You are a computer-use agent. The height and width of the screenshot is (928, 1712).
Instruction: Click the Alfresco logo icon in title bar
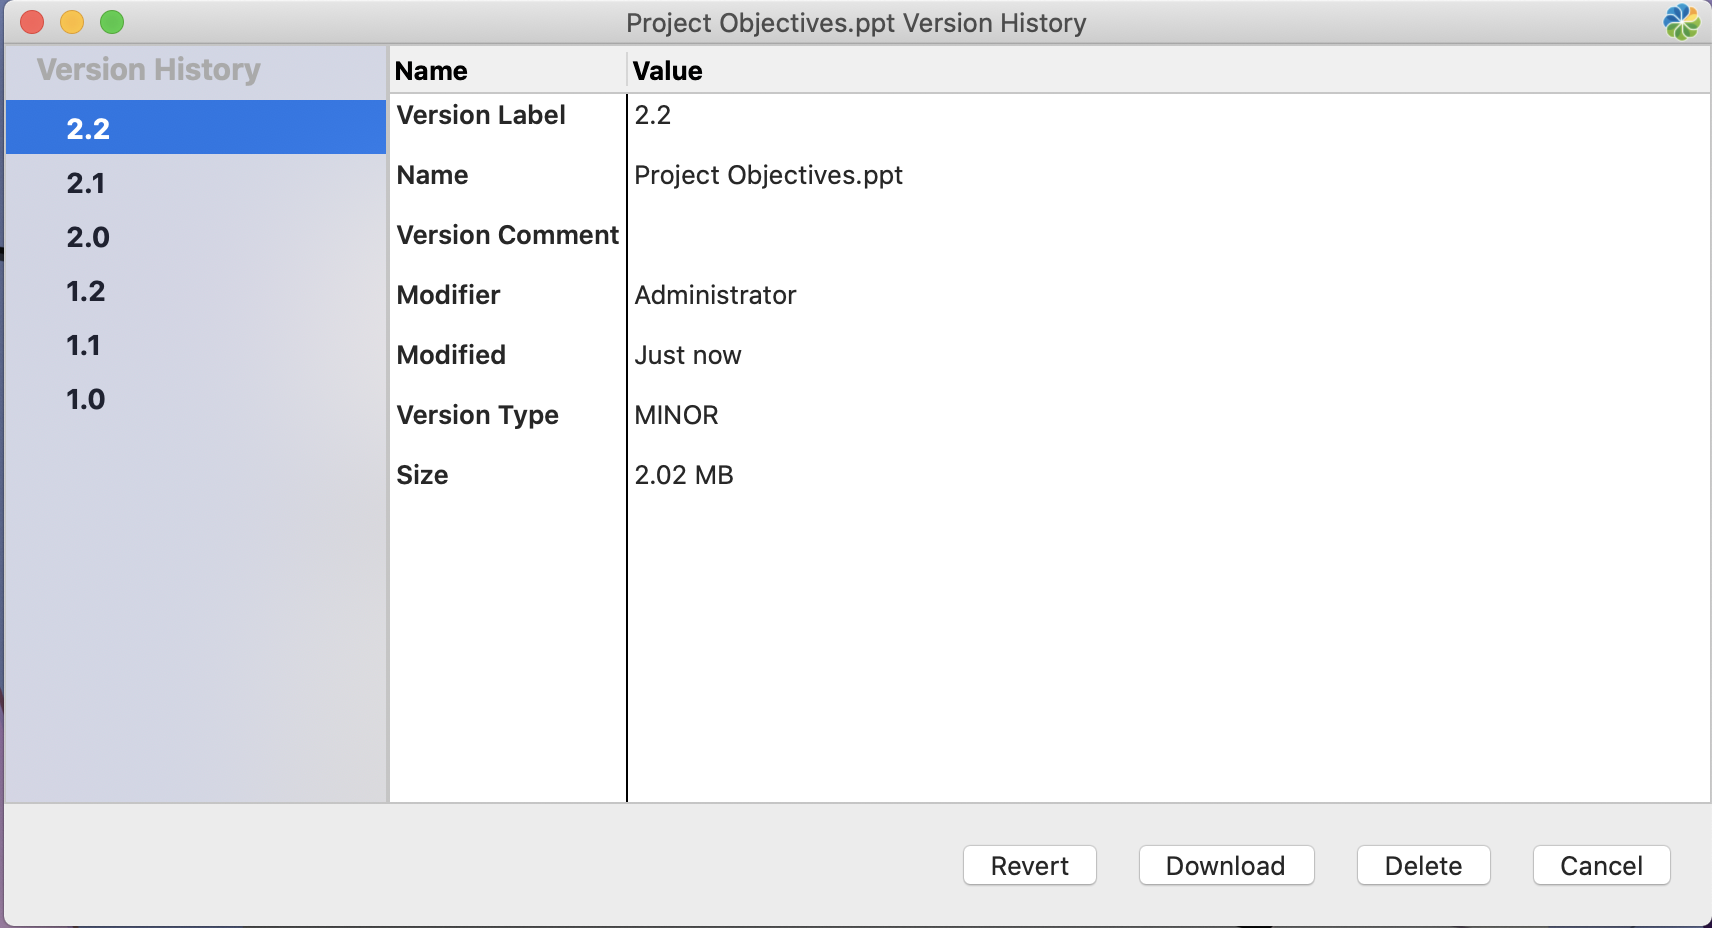tap(1681, 22)
